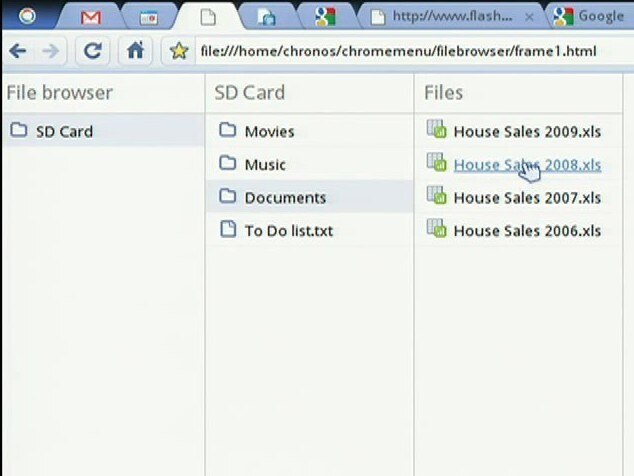Open the Google tab next to the flash tab
This screenshot has height=476, width=634.
325,17
